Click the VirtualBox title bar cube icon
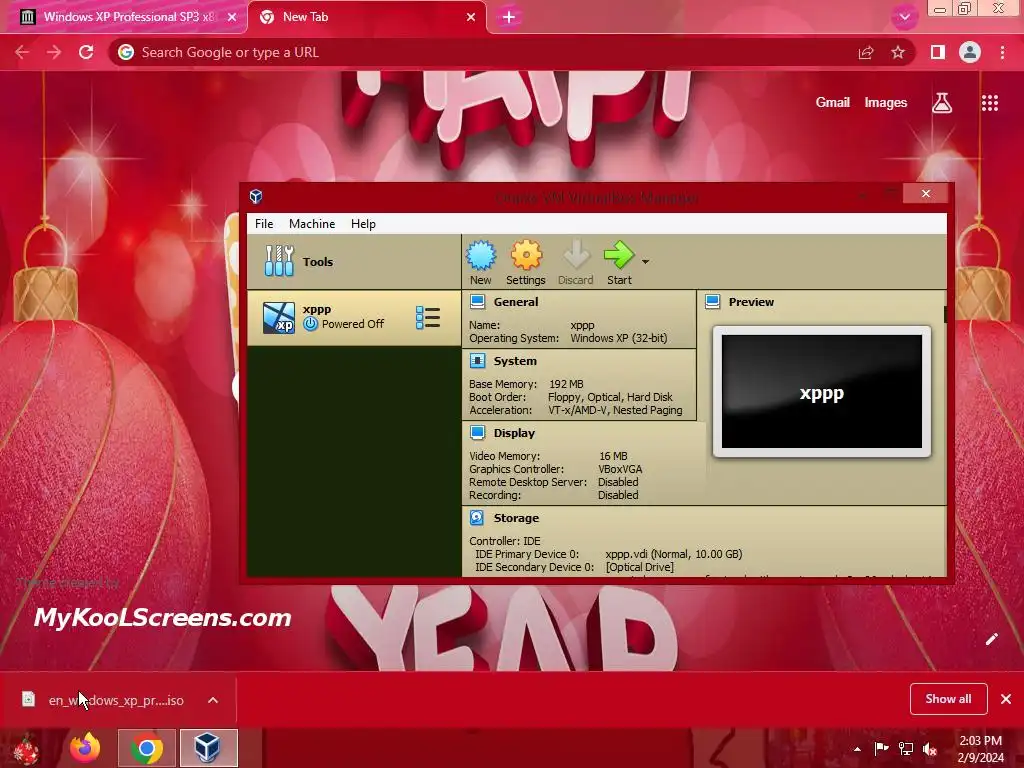 pyautogui.click(x=256, y=196)
